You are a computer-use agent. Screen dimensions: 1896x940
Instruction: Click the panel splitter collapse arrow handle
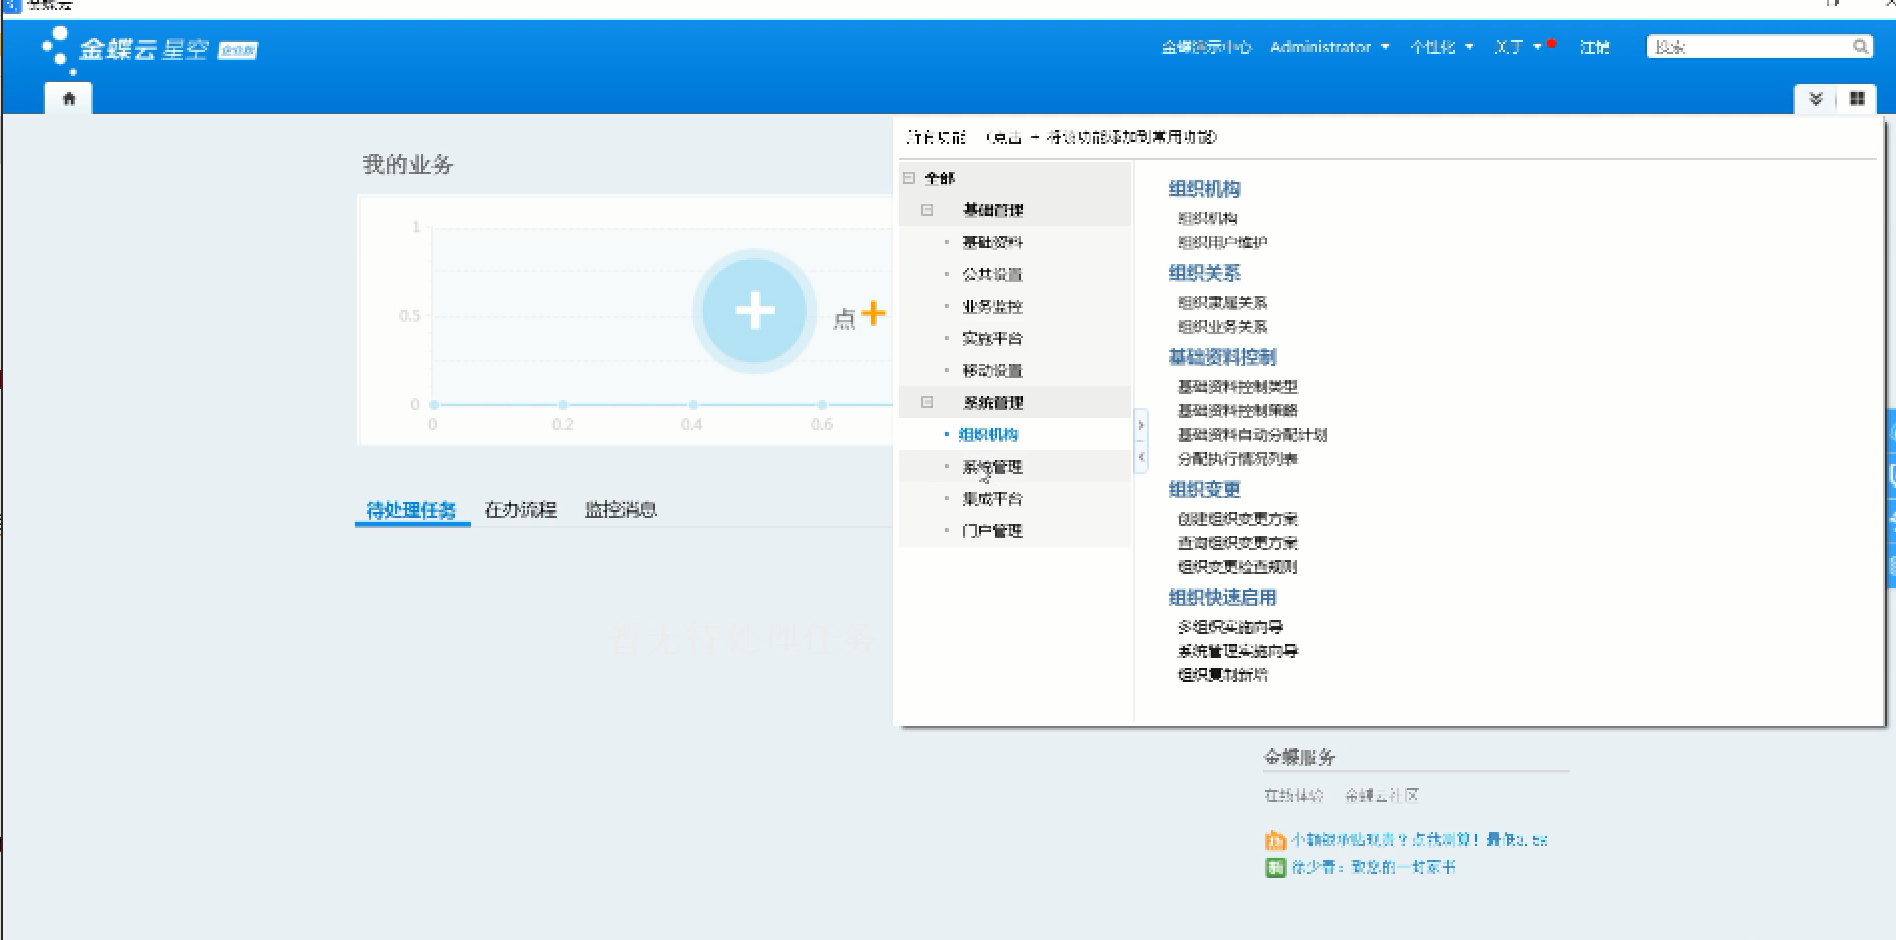1141,441
